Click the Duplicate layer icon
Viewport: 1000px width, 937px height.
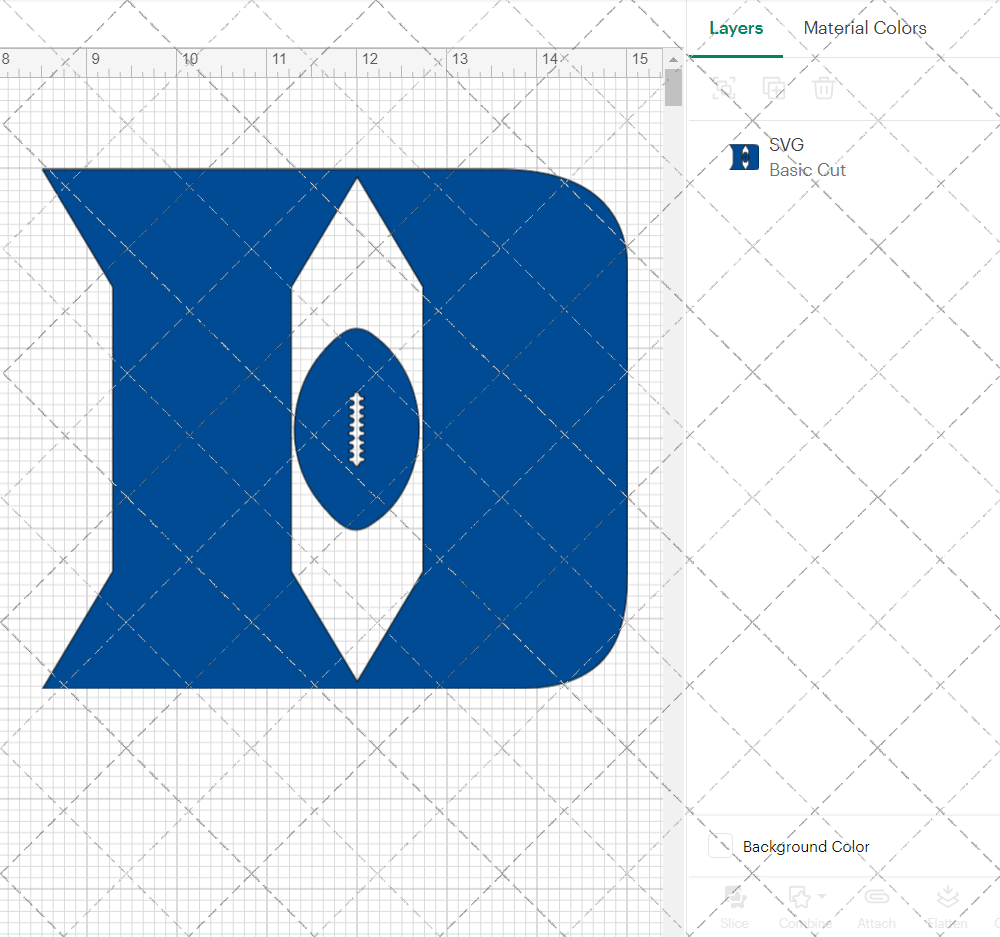pyautogui.click(x=774, y=88)
